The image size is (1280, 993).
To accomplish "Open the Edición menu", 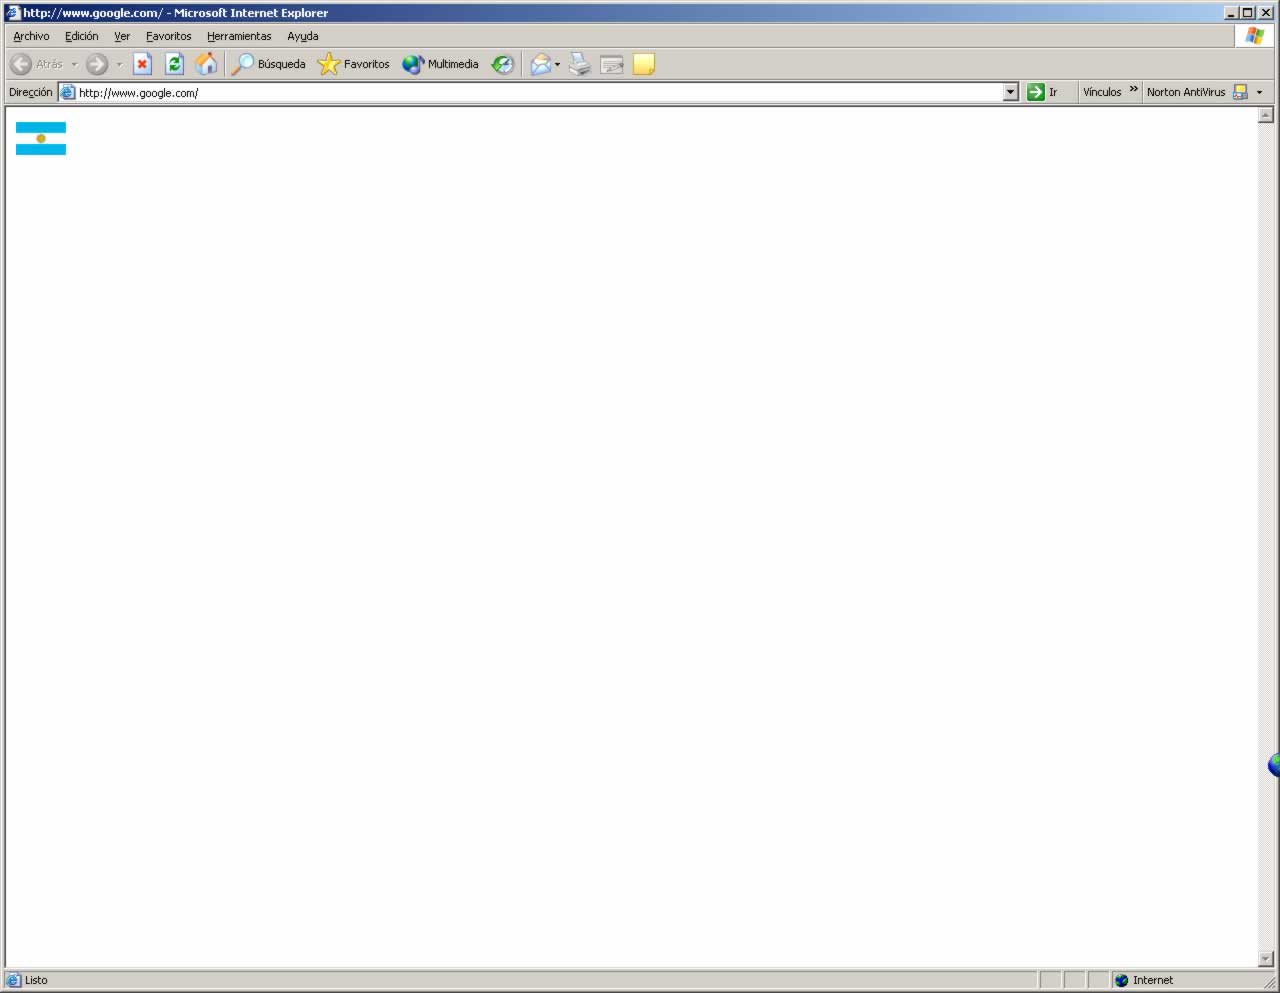I will click(82, 36).
